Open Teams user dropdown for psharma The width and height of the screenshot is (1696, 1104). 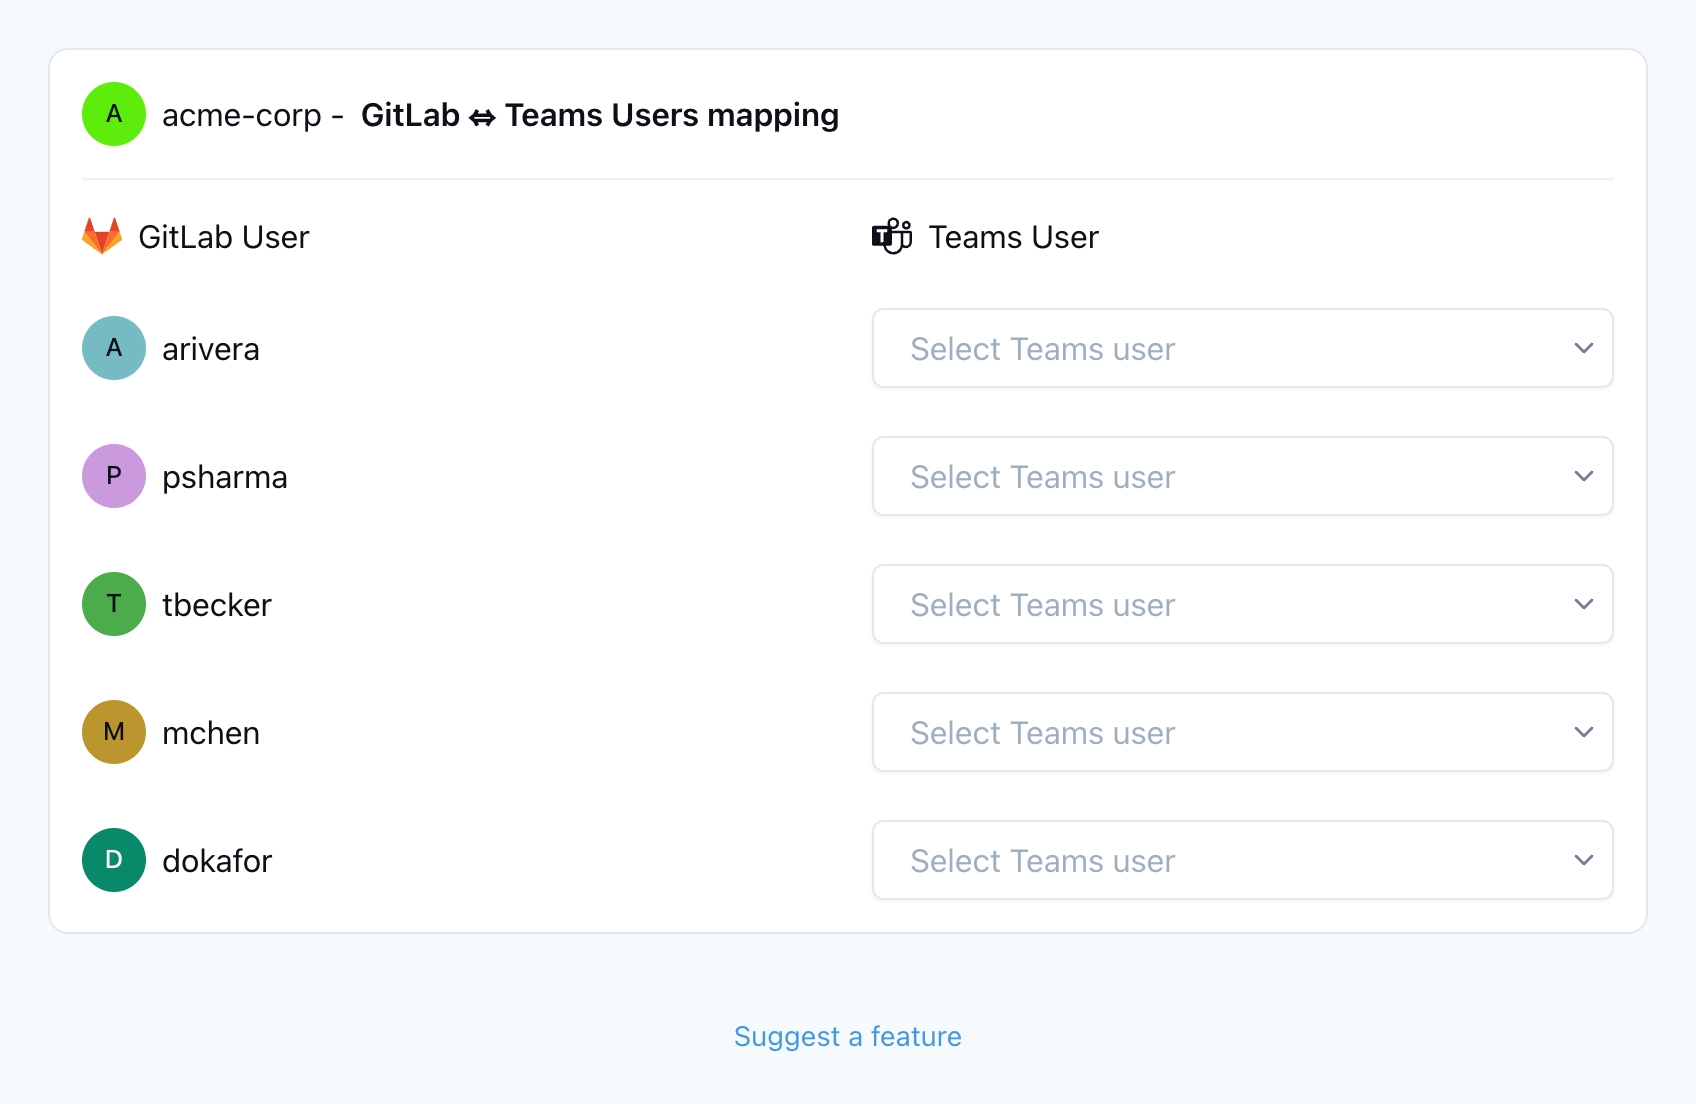1243,476
